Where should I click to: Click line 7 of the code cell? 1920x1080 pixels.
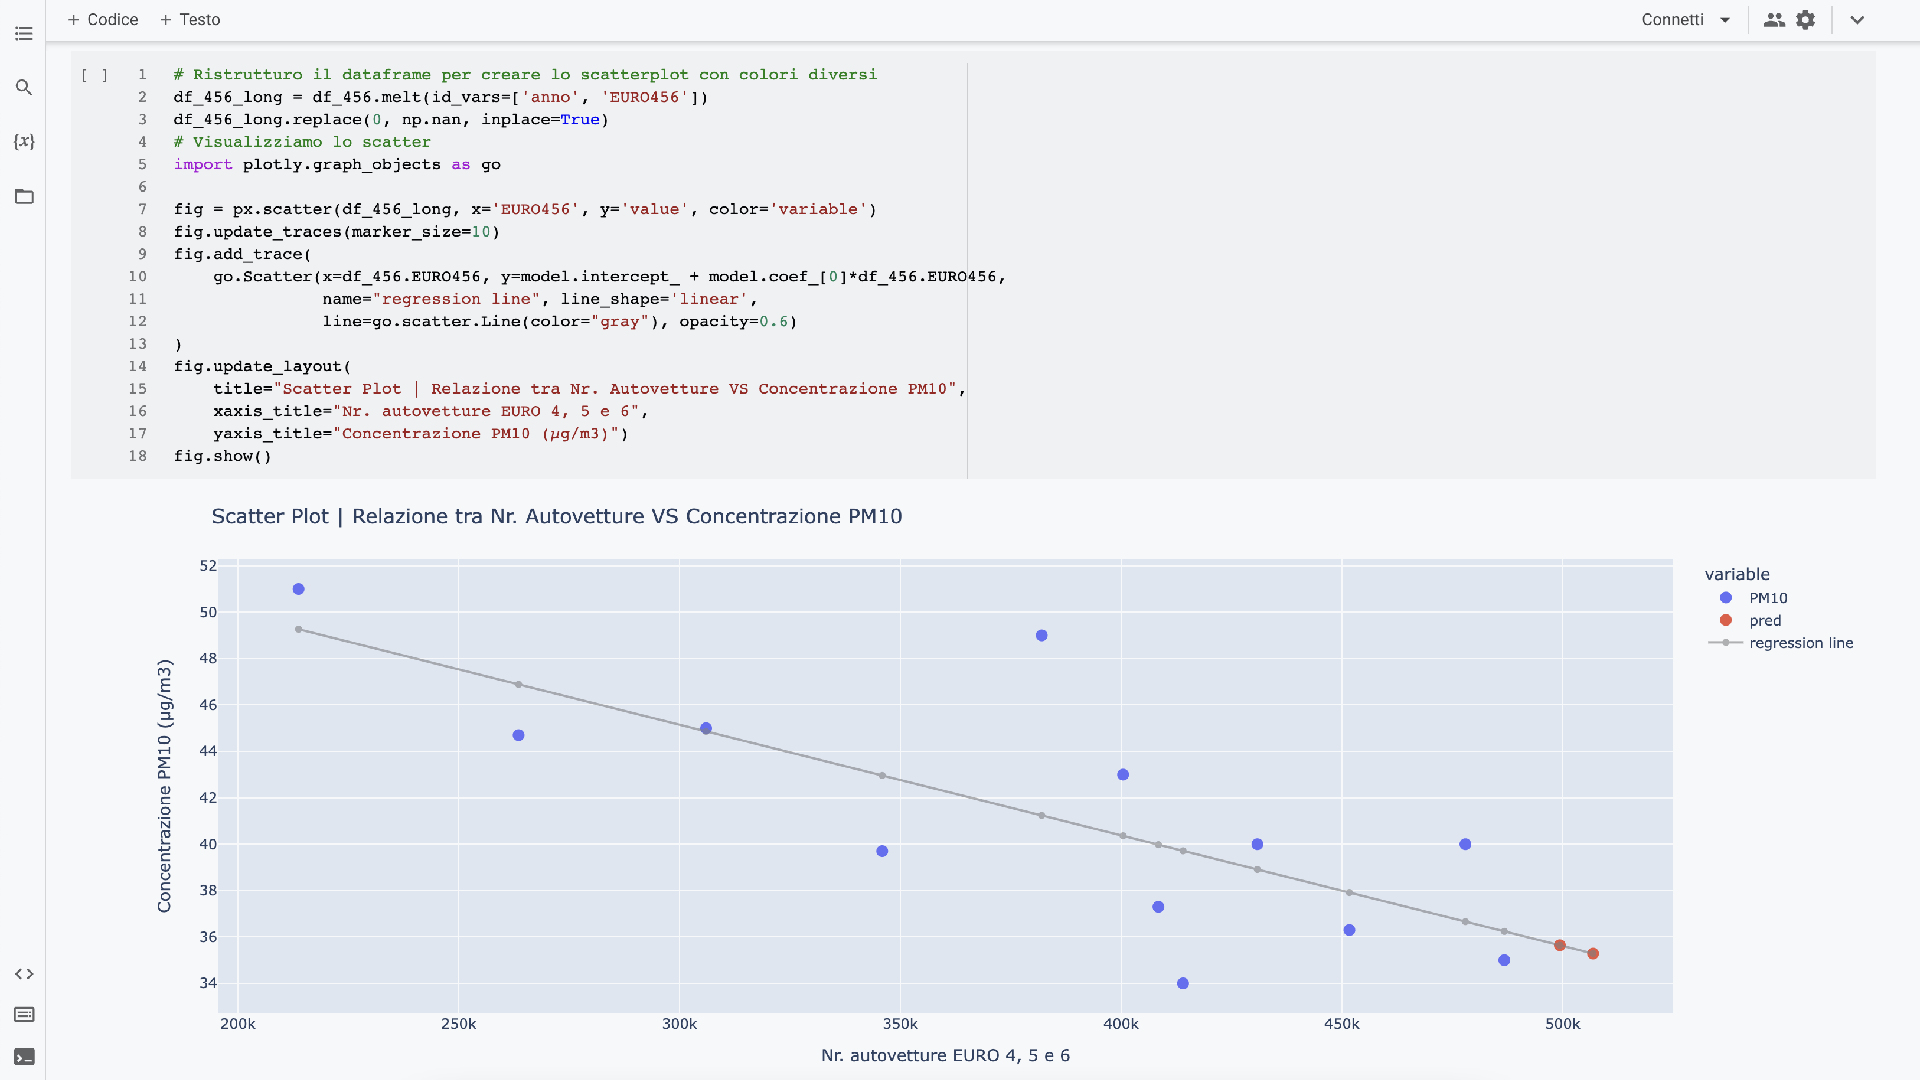500,209
